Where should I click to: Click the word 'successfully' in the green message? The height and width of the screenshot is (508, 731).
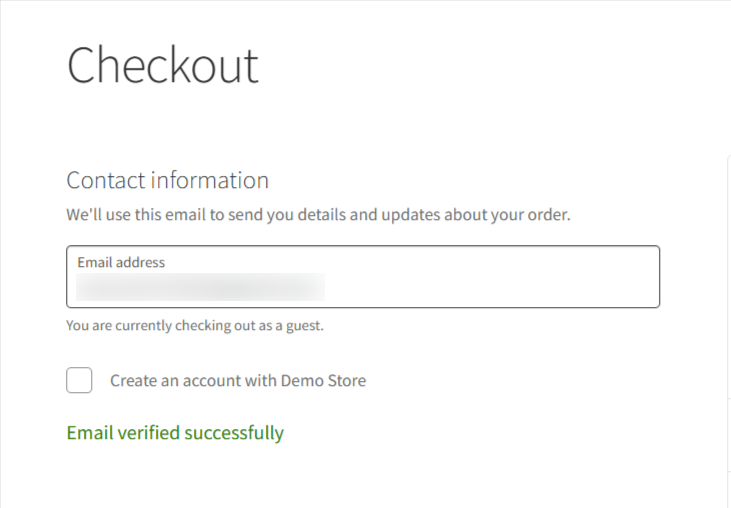coord(234,433)
